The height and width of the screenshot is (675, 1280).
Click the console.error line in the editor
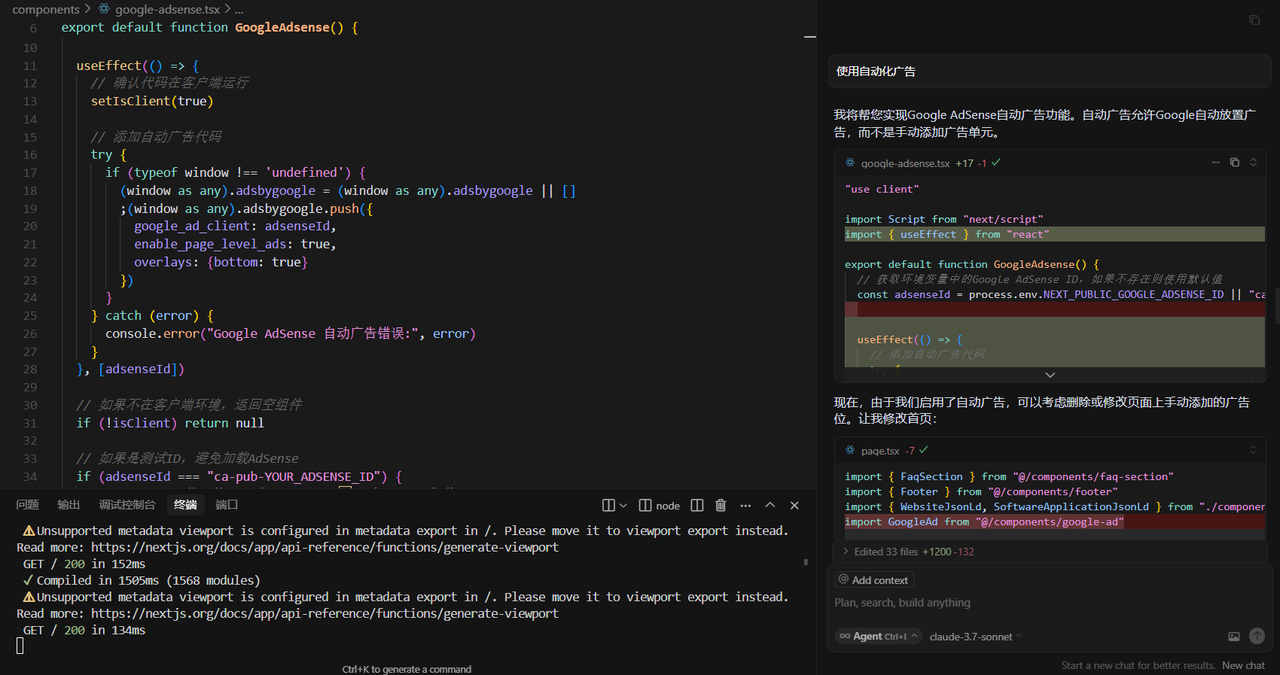[290, 334]
